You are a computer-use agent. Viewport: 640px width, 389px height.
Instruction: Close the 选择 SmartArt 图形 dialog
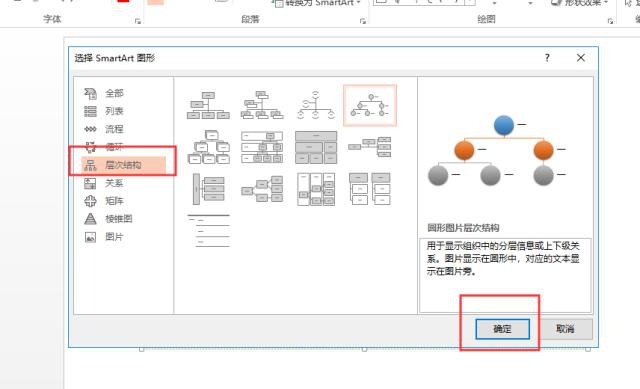coord(580,58)
